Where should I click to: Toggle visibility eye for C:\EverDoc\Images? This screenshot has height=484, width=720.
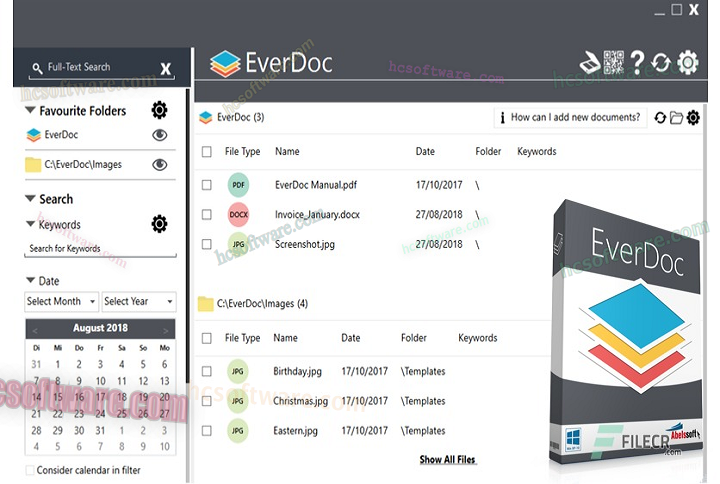click(x=159, y=165)
